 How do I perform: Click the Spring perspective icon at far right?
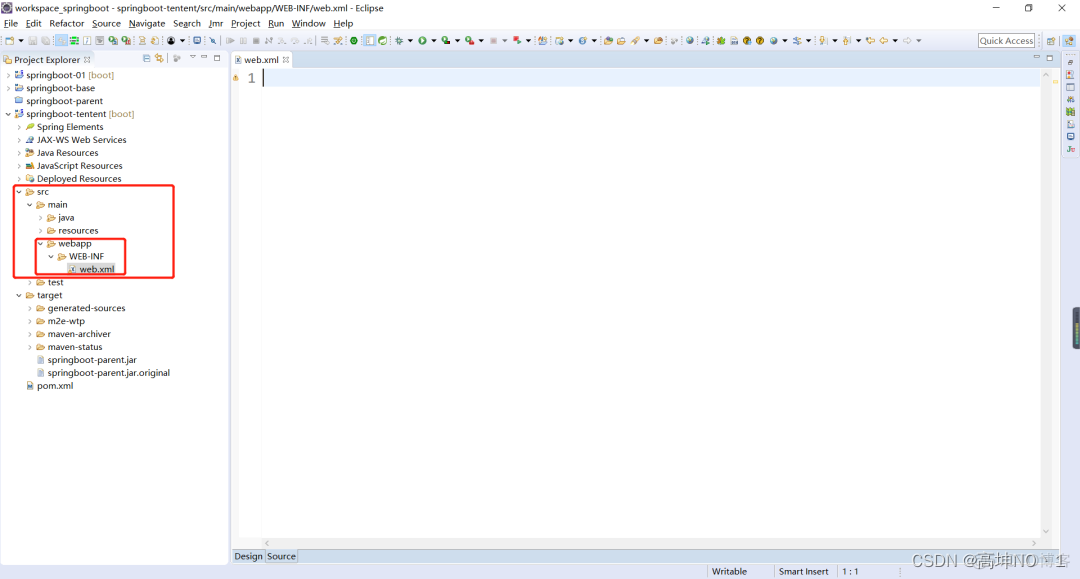pyautogui.click(x=1069, y=41)
